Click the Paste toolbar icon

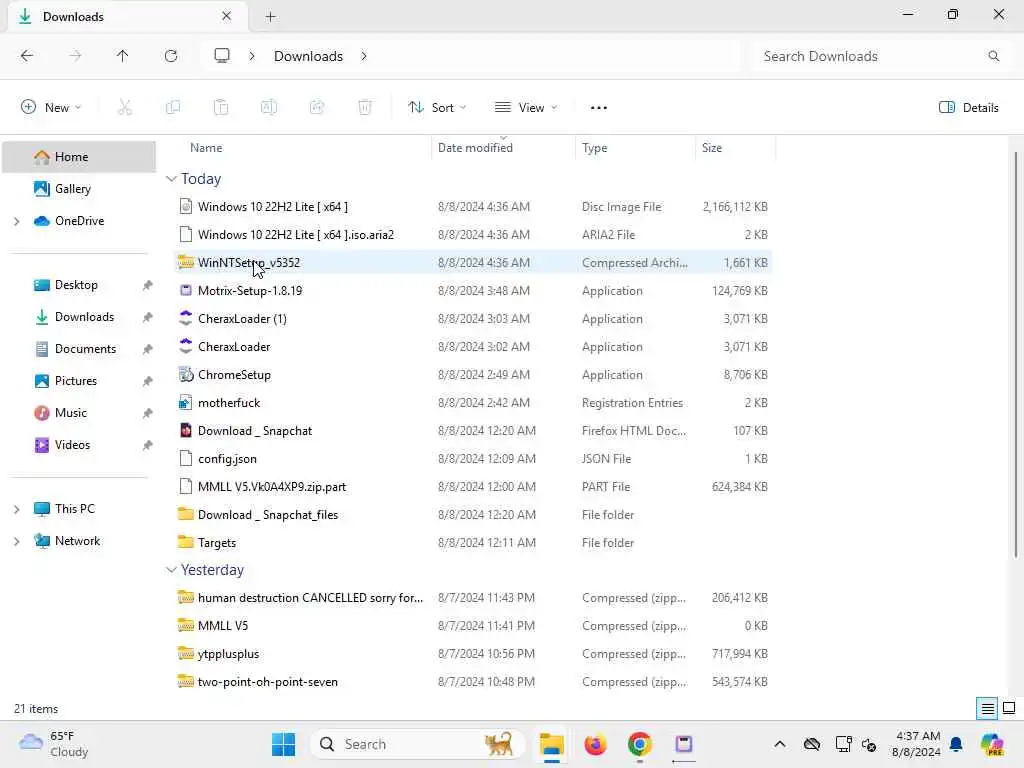(221, 108)
